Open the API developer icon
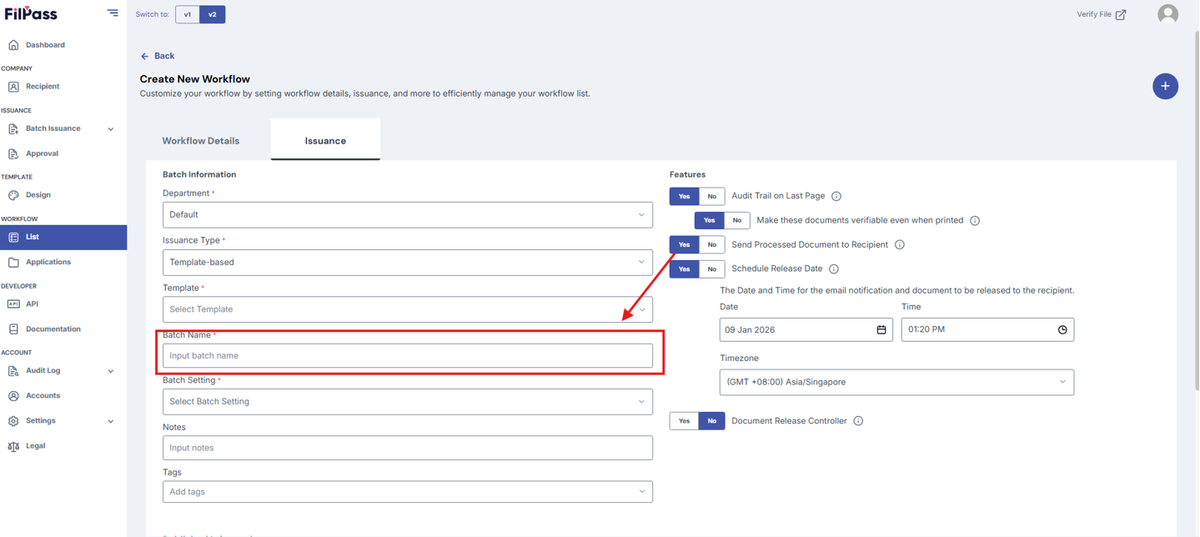Image resolution: width=1200 pixels, height=537 pixels. click(x=13, y=304)
